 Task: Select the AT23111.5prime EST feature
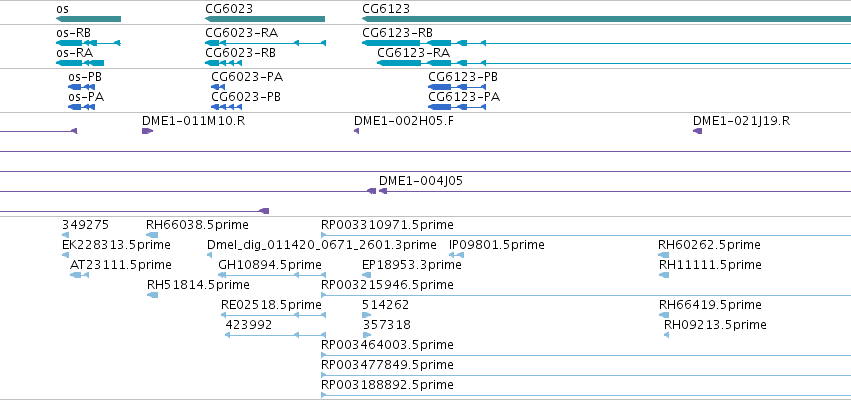79,275
